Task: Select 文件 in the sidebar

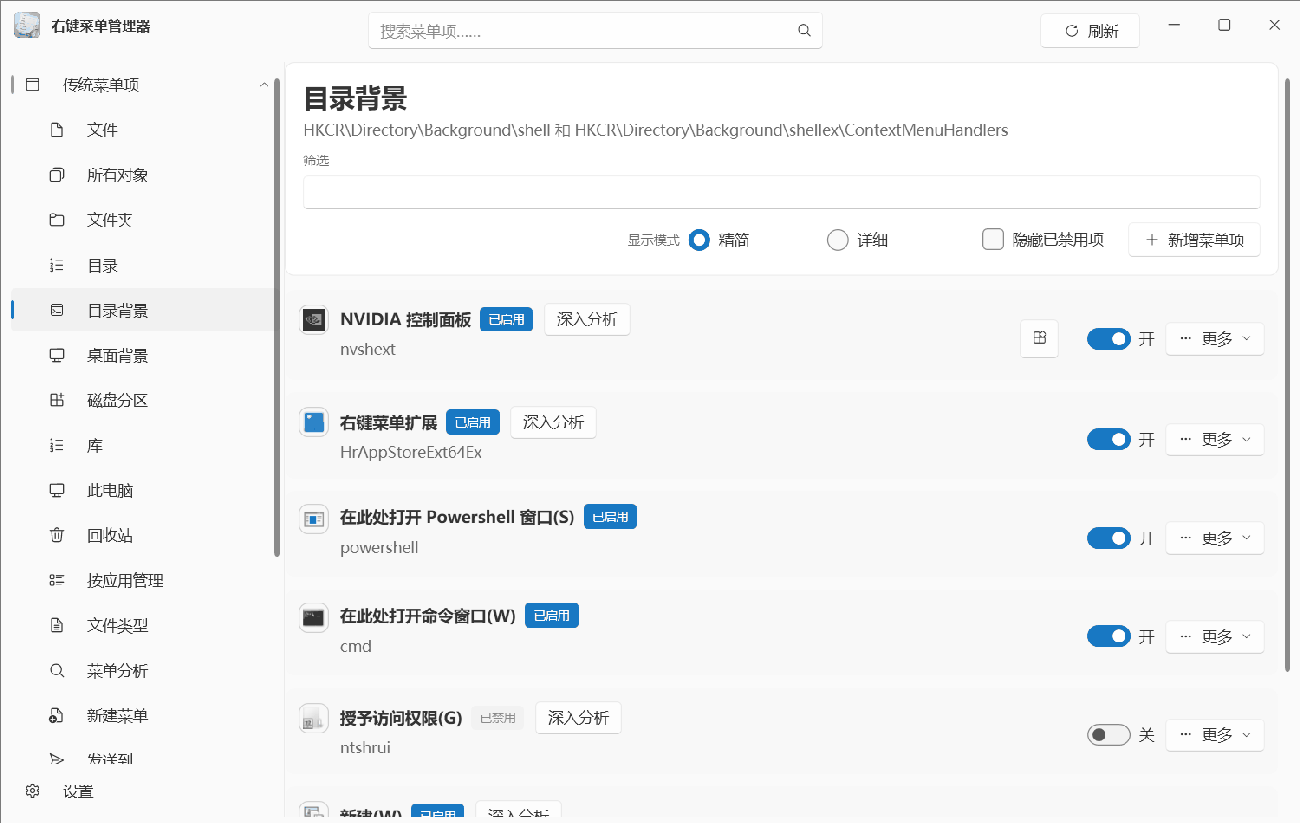Action: [143, 130]
